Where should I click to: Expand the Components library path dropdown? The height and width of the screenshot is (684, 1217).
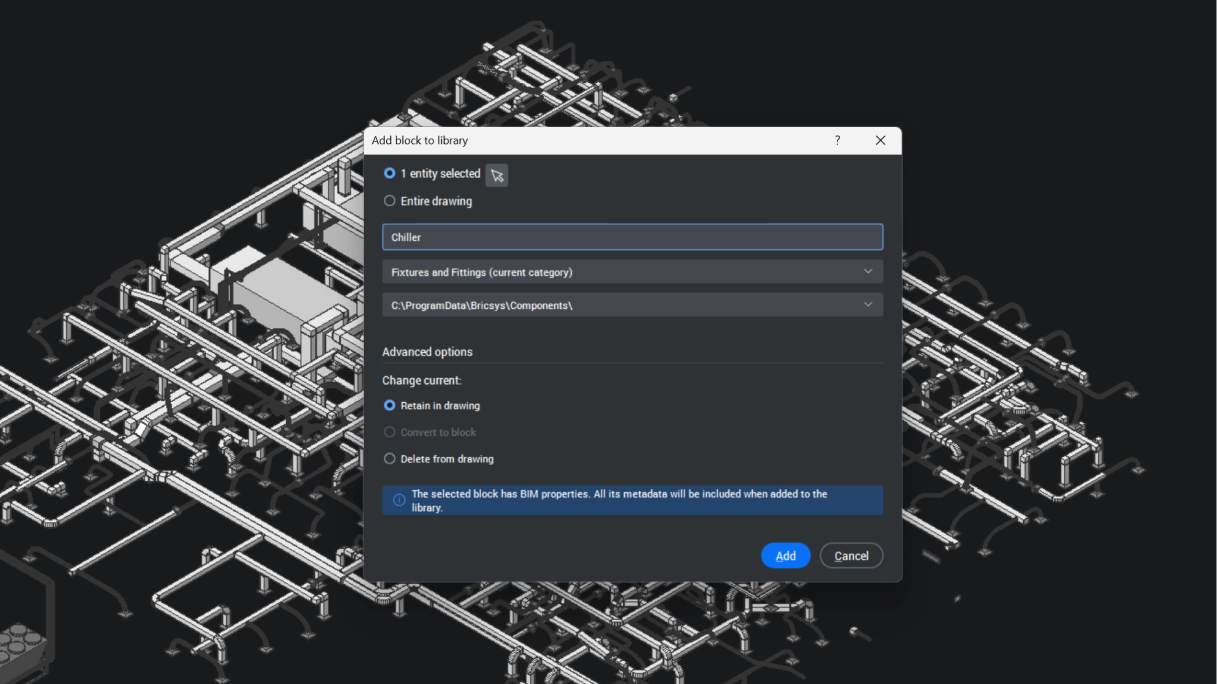point(632,305)
